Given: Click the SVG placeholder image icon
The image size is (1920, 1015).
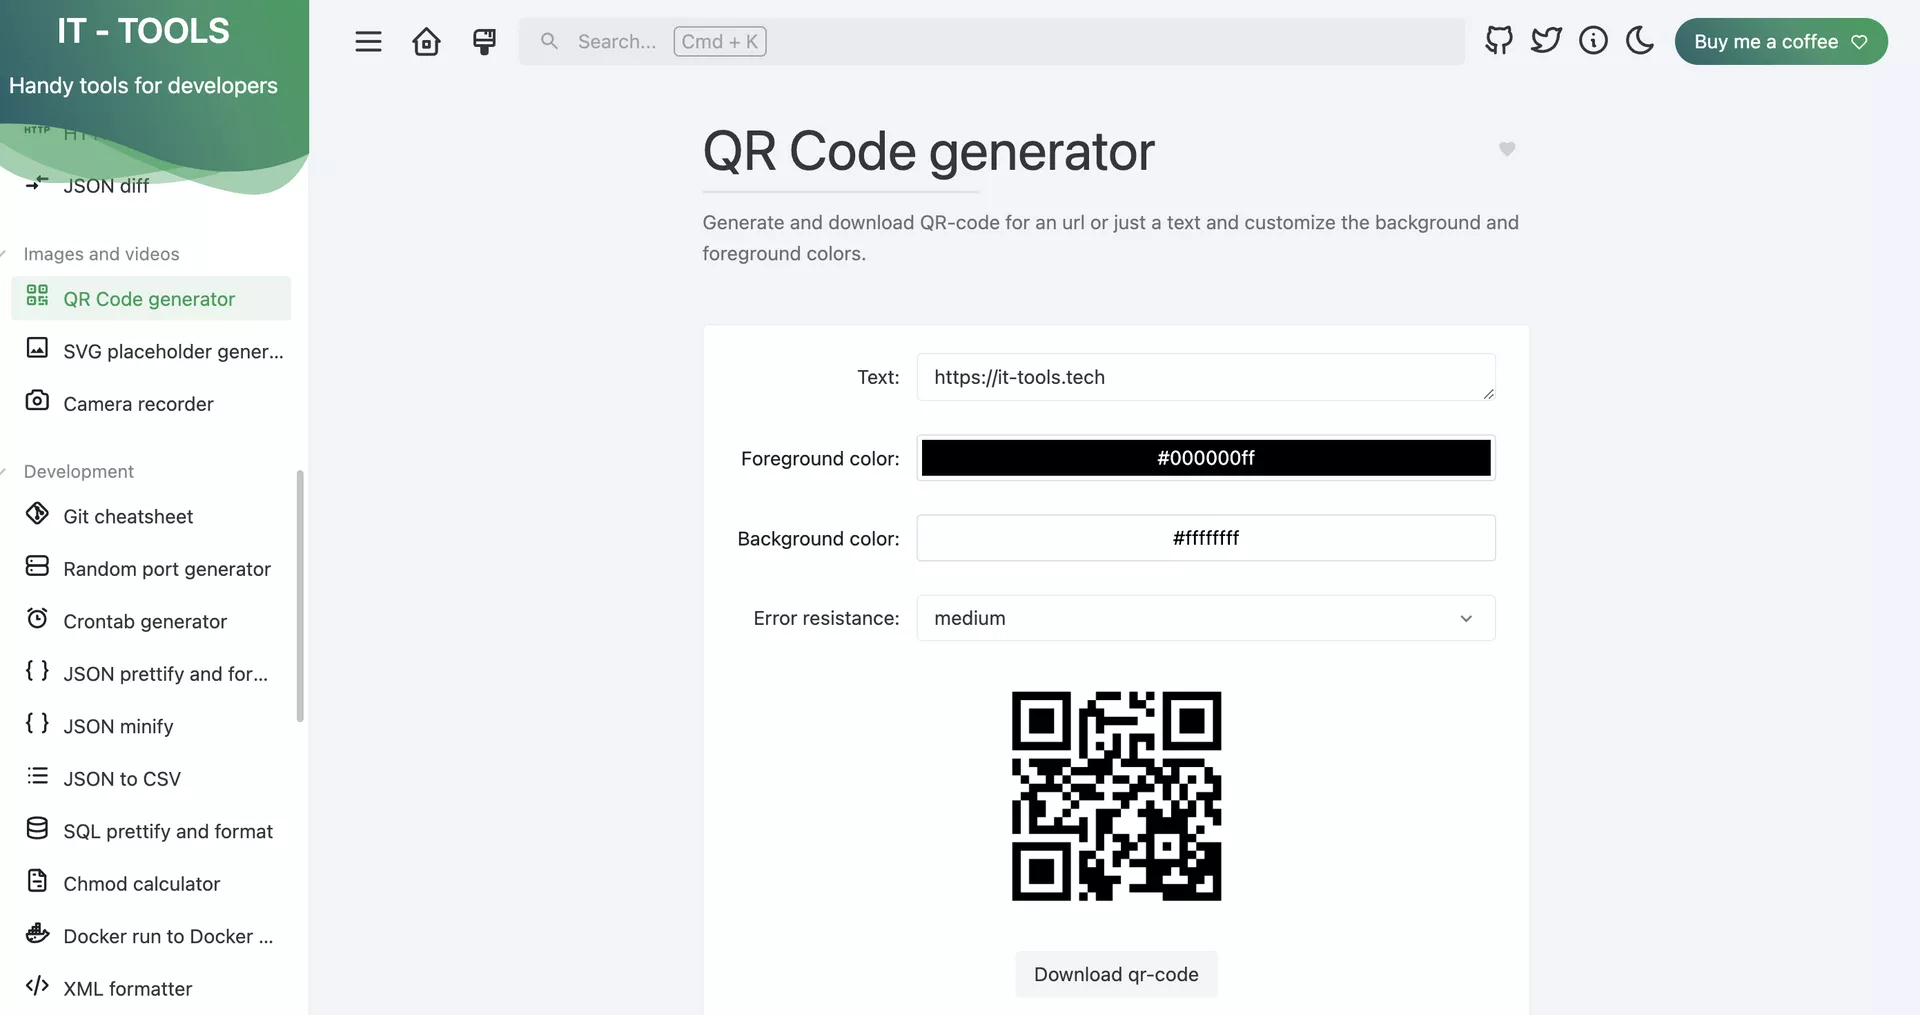Looking at the screenshot, I should pos(37,347).
